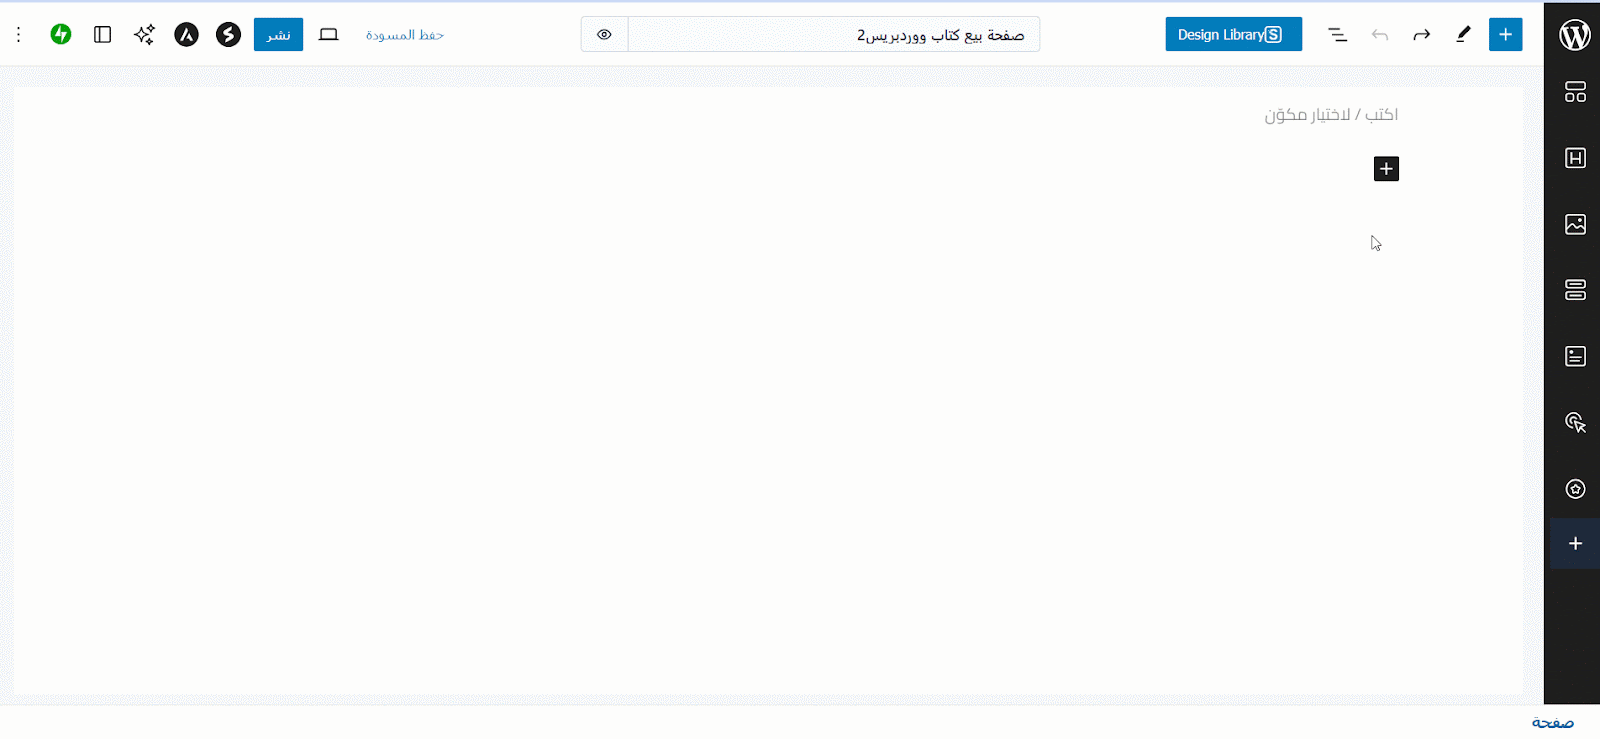This screenshot has width=1600, height=739.
Task: Open the laptop preview device dropdown
Action: pos(328,34)
